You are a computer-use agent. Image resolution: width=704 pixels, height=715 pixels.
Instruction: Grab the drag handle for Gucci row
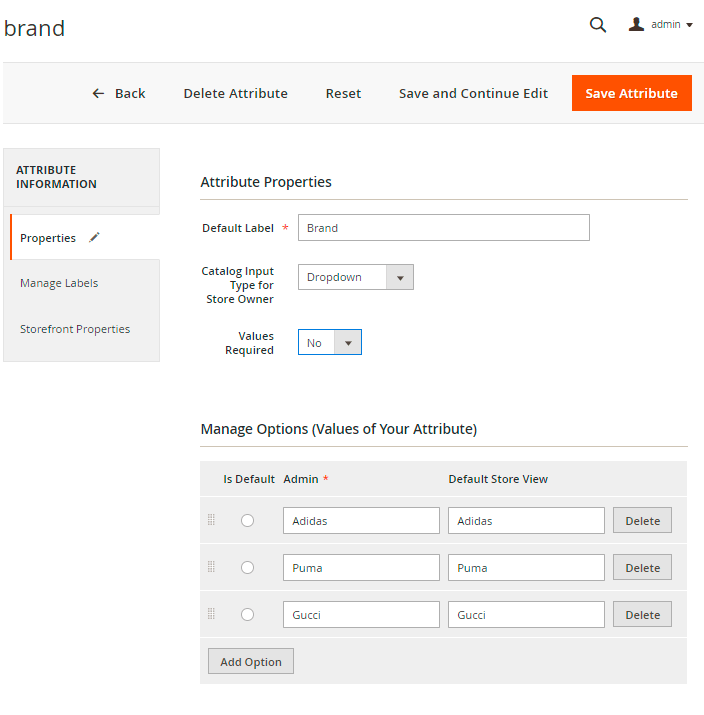[211, 614]
